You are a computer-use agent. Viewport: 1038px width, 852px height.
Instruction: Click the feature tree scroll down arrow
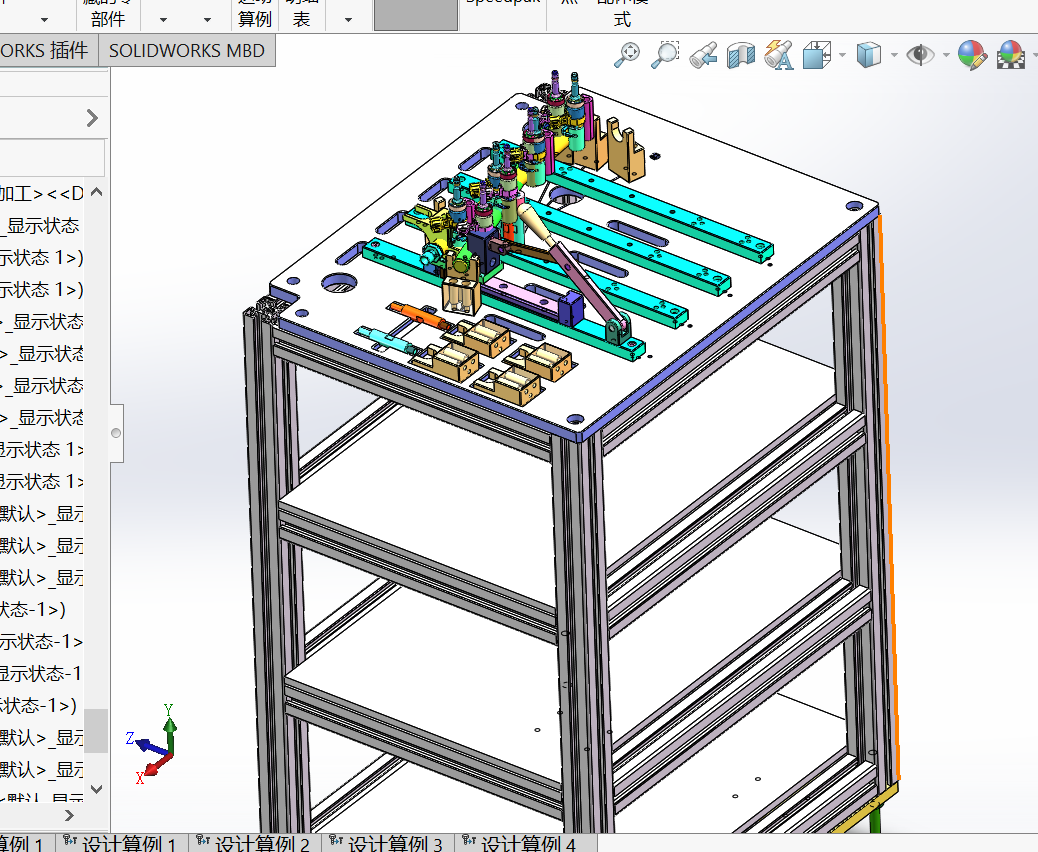point(96,788)
